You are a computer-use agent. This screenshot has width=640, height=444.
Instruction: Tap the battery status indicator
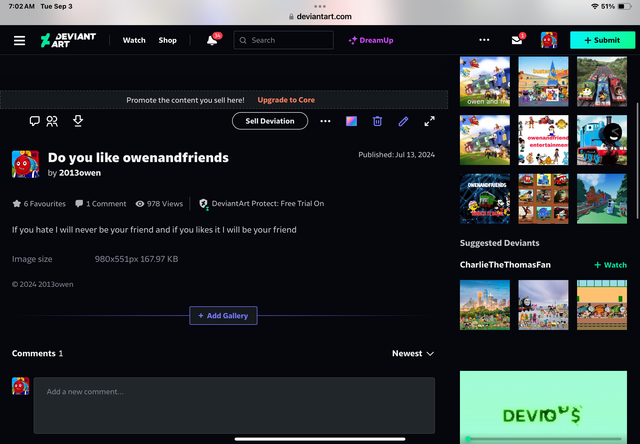click(624, 6)
